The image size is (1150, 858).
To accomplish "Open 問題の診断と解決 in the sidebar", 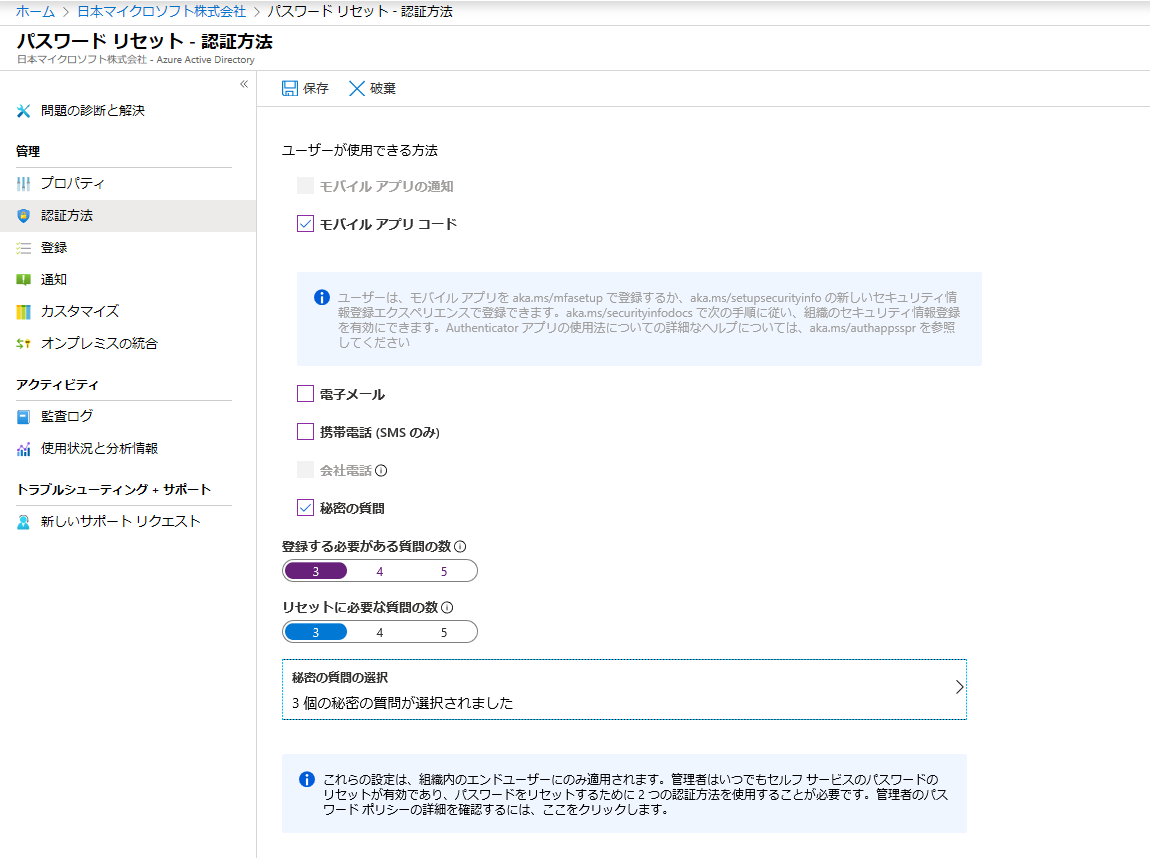I will tap(93, 111).
